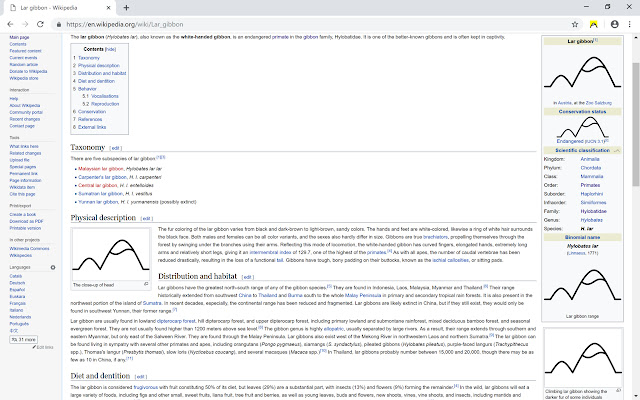Viewport: 640px width, 400px height.
Task: Click the scrollbar up arrow
Action: (x=636, y=38)
